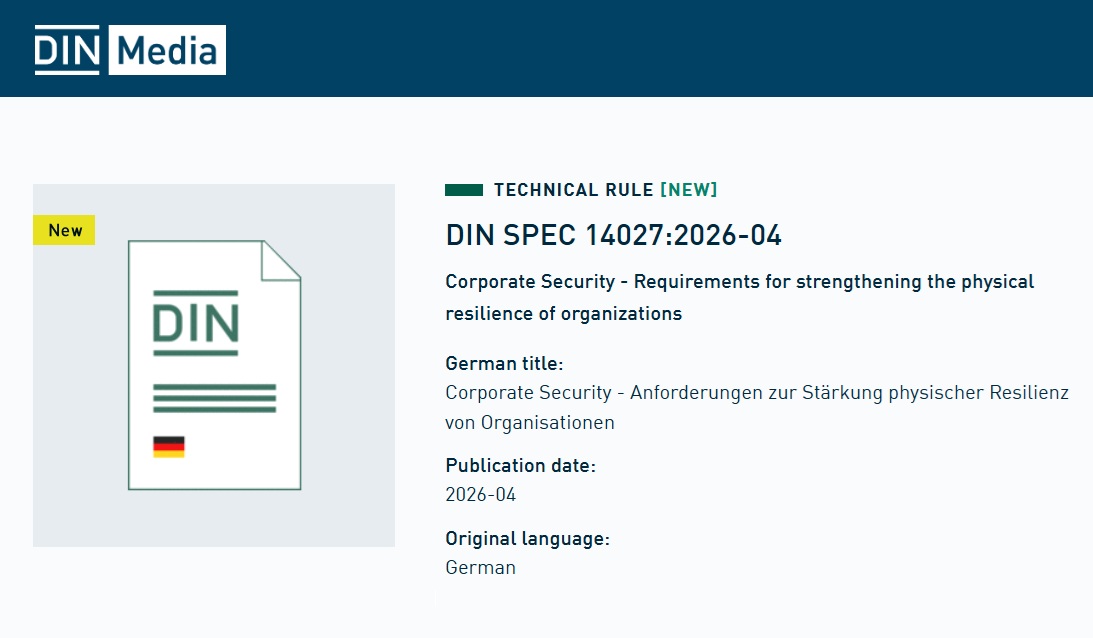Click the white Media box in logo

(167, 50)
